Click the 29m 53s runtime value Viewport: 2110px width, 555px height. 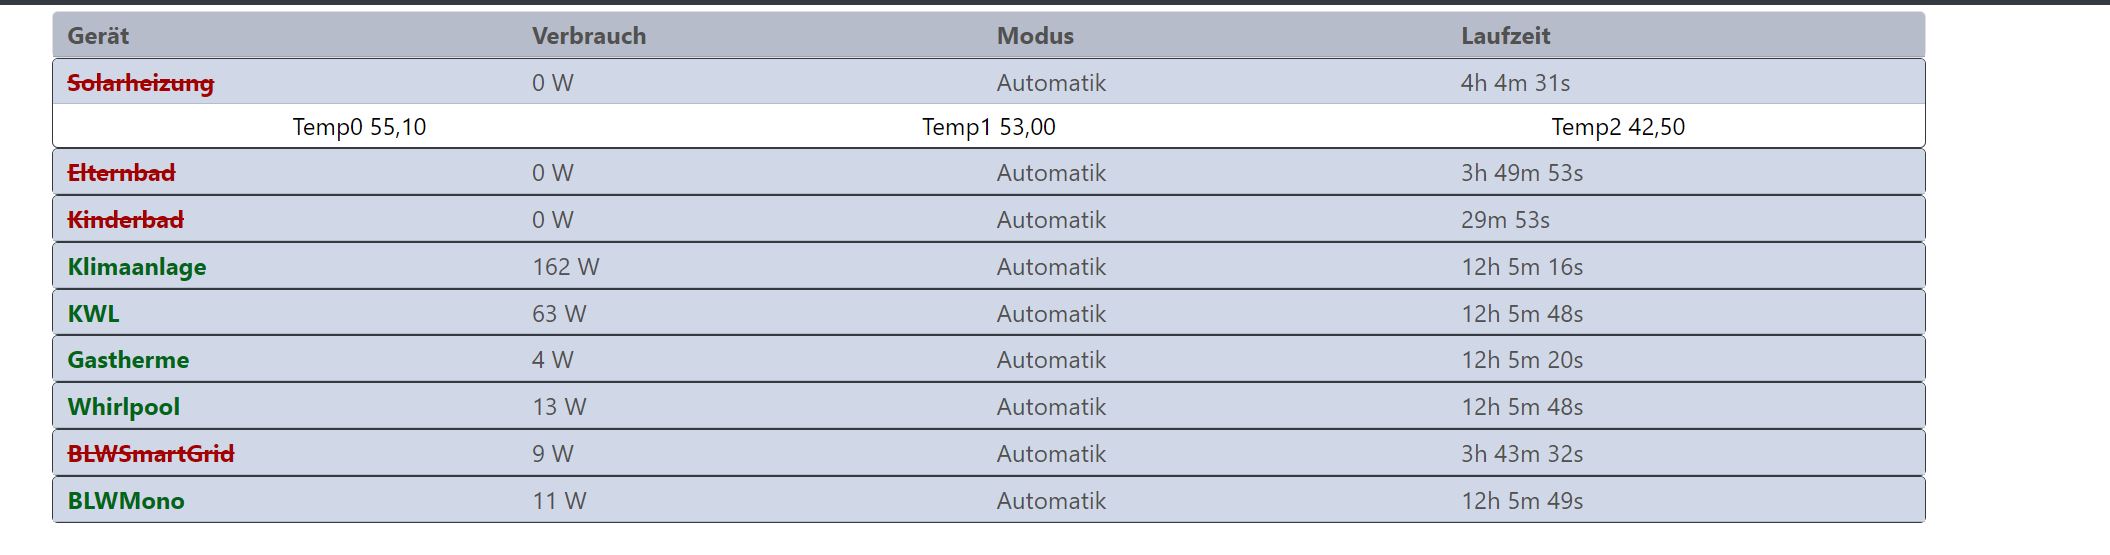[1505, 220]
